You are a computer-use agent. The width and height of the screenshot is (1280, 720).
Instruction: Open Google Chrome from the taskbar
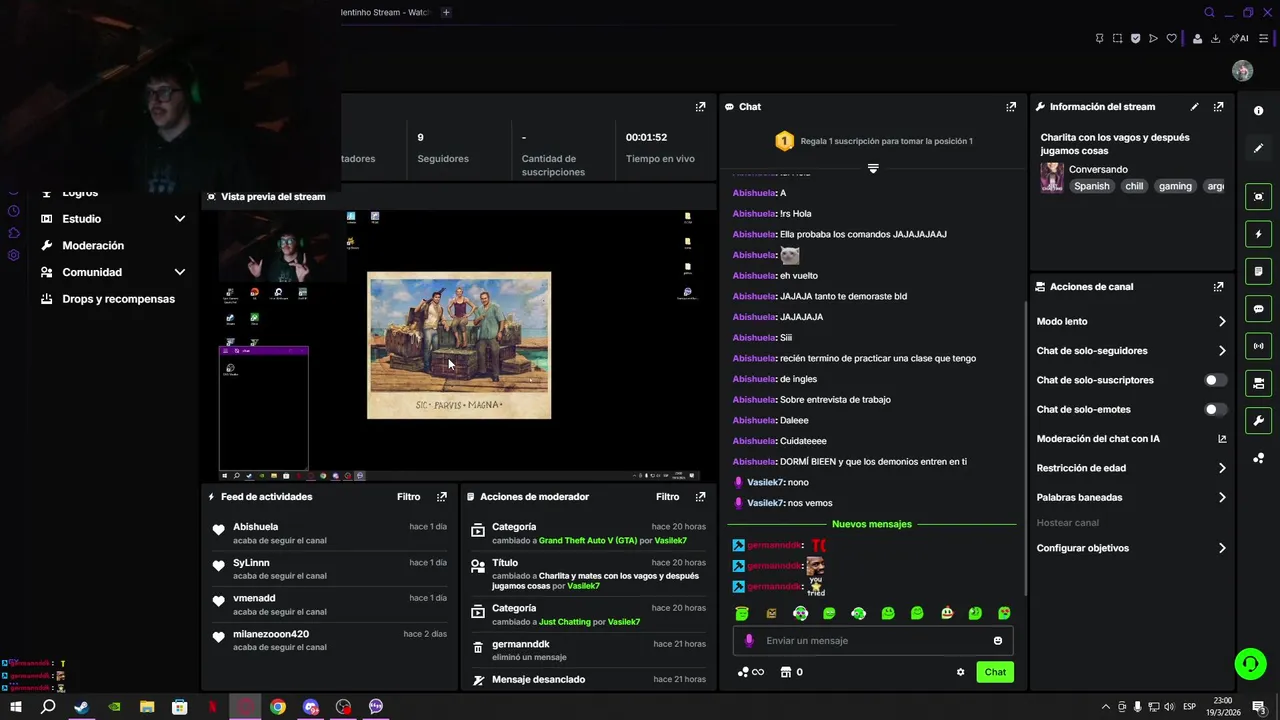pos(278,707)
